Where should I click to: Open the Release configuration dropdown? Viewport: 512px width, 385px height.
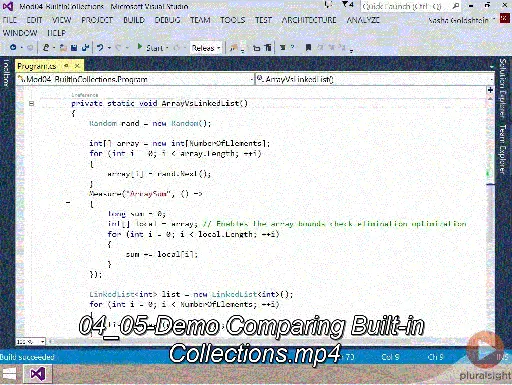[206, 48]
